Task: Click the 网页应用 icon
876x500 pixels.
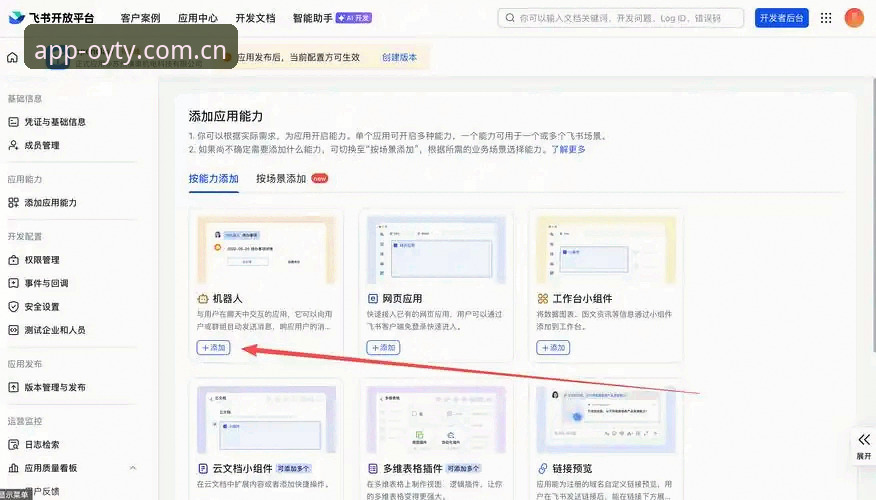Action: click(x=373, y=299)
